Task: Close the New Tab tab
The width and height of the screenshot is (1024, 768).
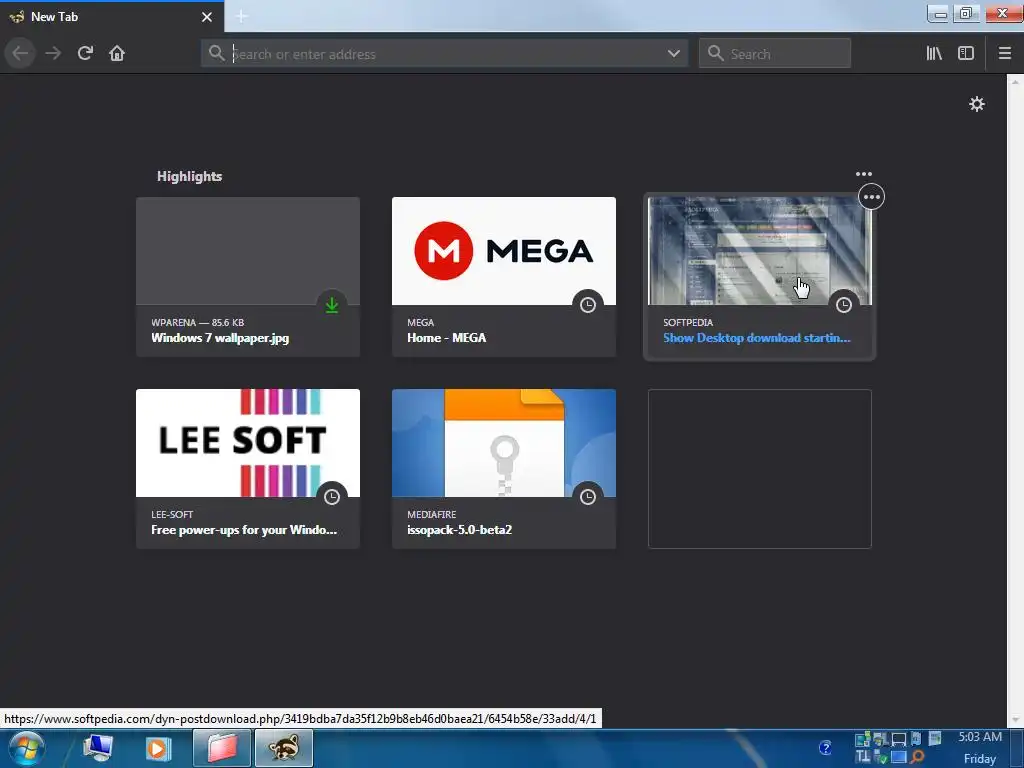Action: pyautogui.click(x=206, y=17)
